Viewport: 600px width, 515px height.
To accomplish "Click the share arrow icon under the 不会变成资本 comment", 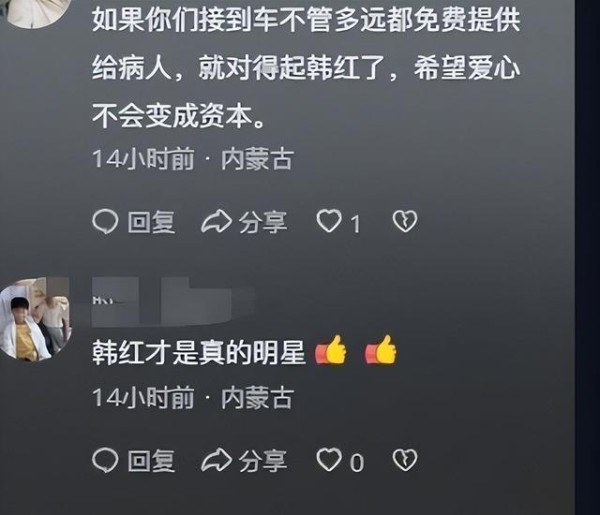I will (216, 222).
